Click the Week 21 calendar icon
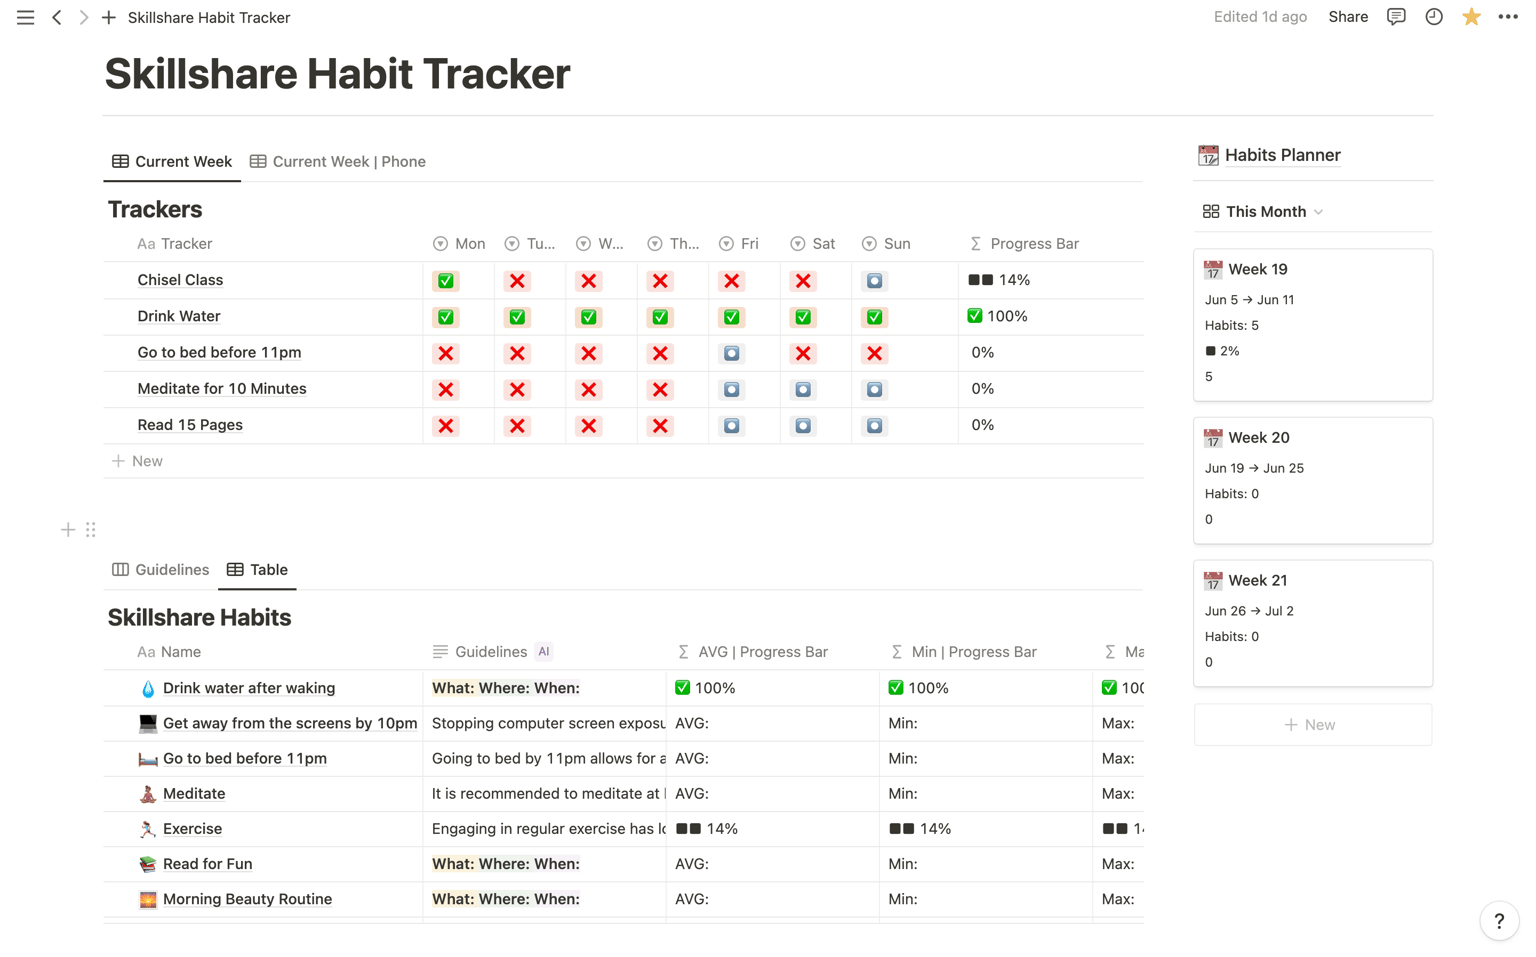This screenshot has width=1536, height=957. [1213, 581]
